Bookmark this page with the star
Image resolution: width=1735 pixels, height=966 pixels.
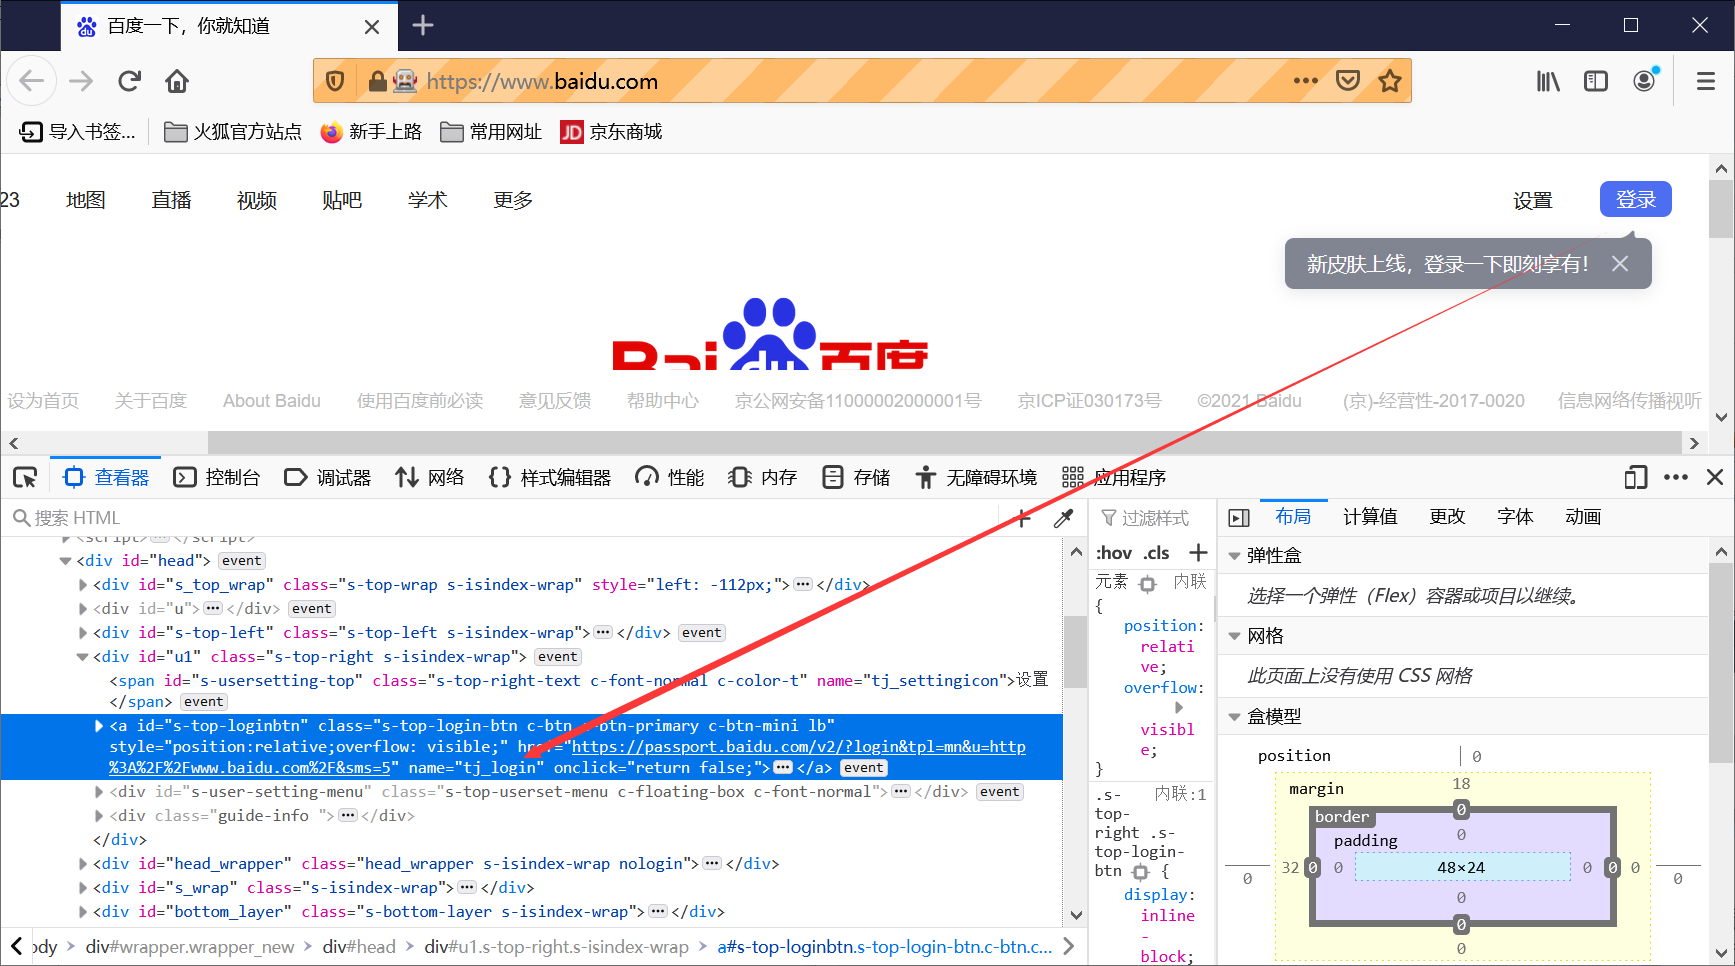[x=1390, y=81]
